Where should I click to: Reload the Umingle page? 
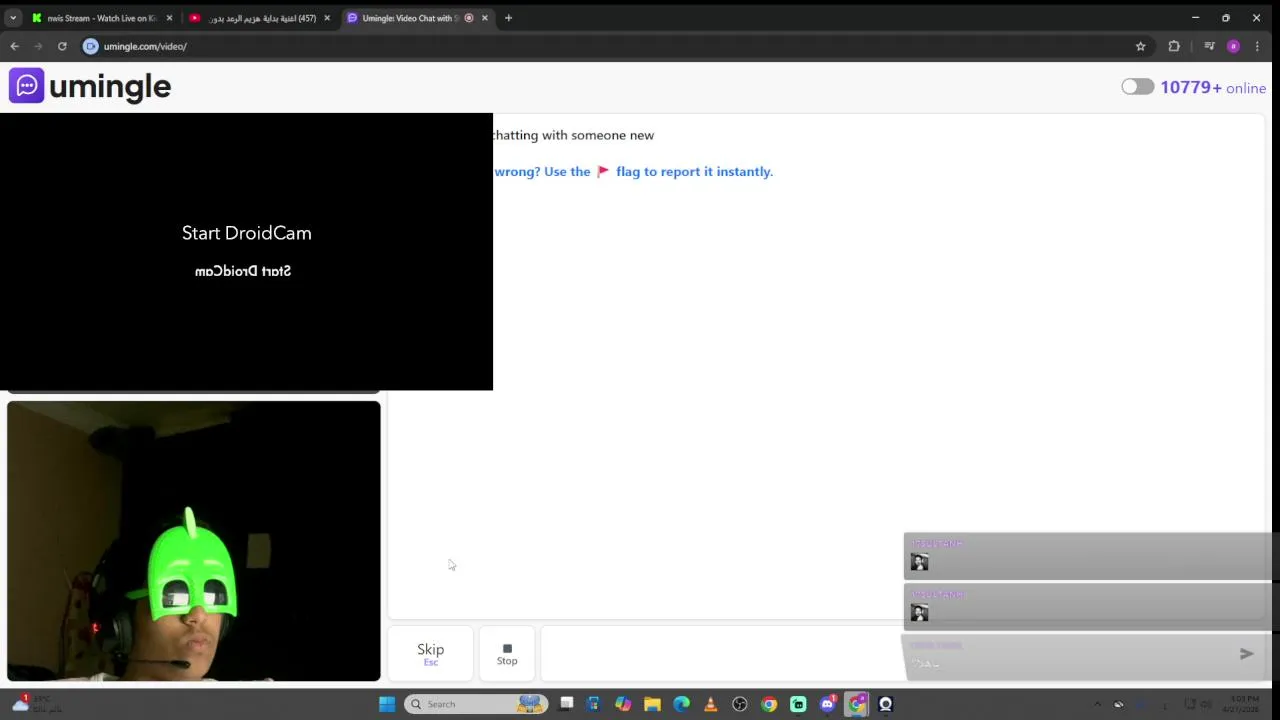(62, 46)
